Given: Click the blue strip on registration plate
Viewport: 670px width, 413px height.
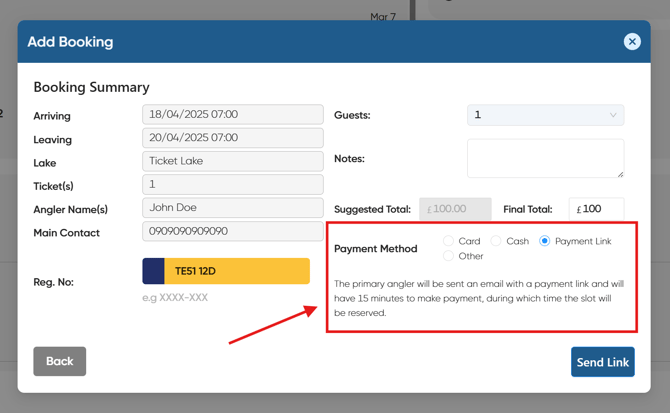Looking at the screenshot, I should click(153, 271).
